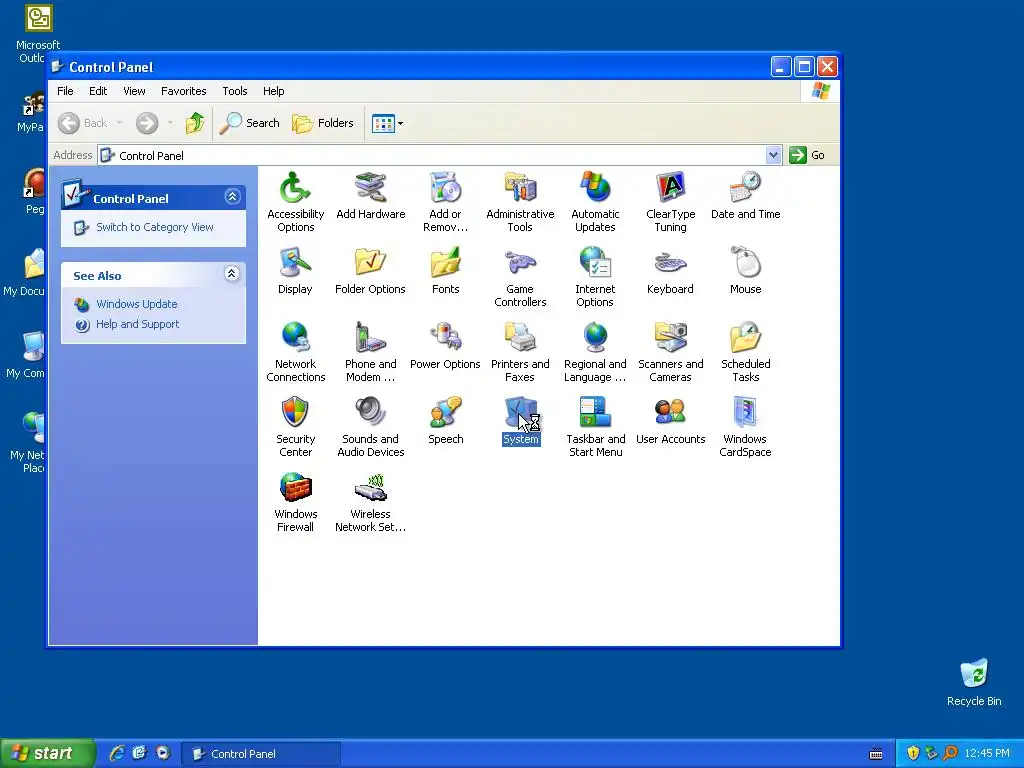Collapse the Control Panel sidebar section

coord(232,197)
